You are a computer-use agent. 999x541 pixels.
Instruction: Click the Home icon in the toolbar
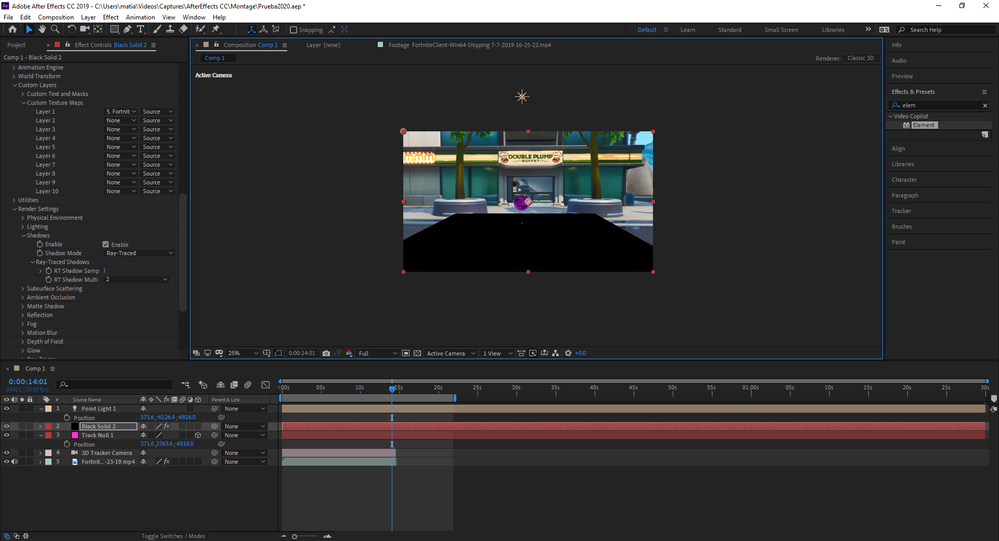(x=12, y=29)
